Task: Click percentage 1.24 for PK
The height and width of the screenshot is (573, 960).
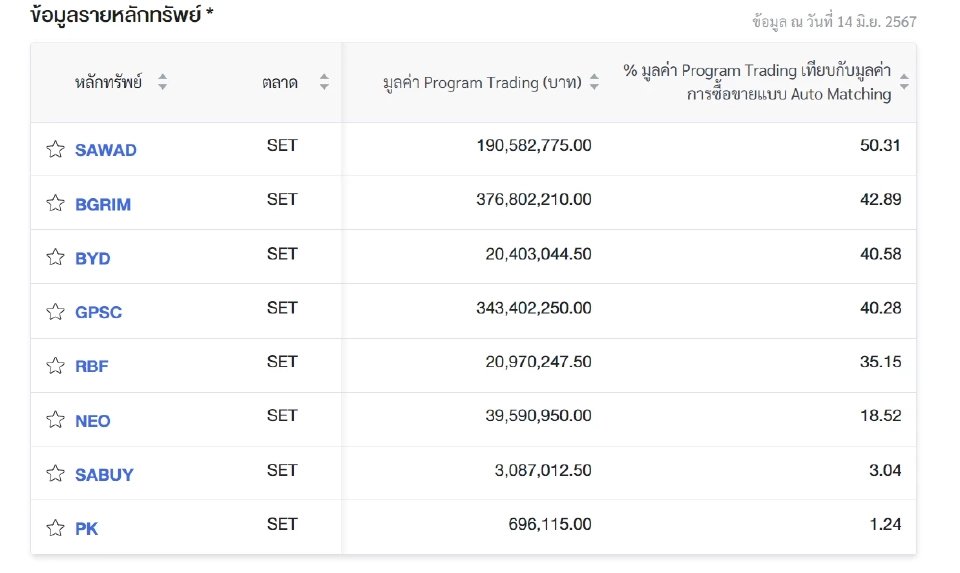Action: point(885,524)
